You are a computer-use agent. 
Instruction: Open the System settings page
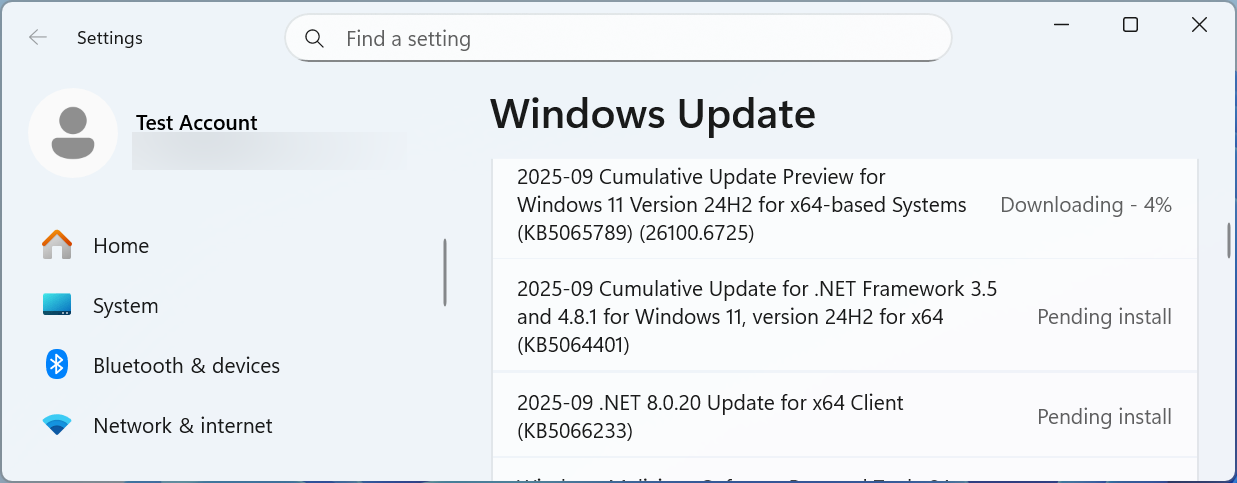point(125,306)
